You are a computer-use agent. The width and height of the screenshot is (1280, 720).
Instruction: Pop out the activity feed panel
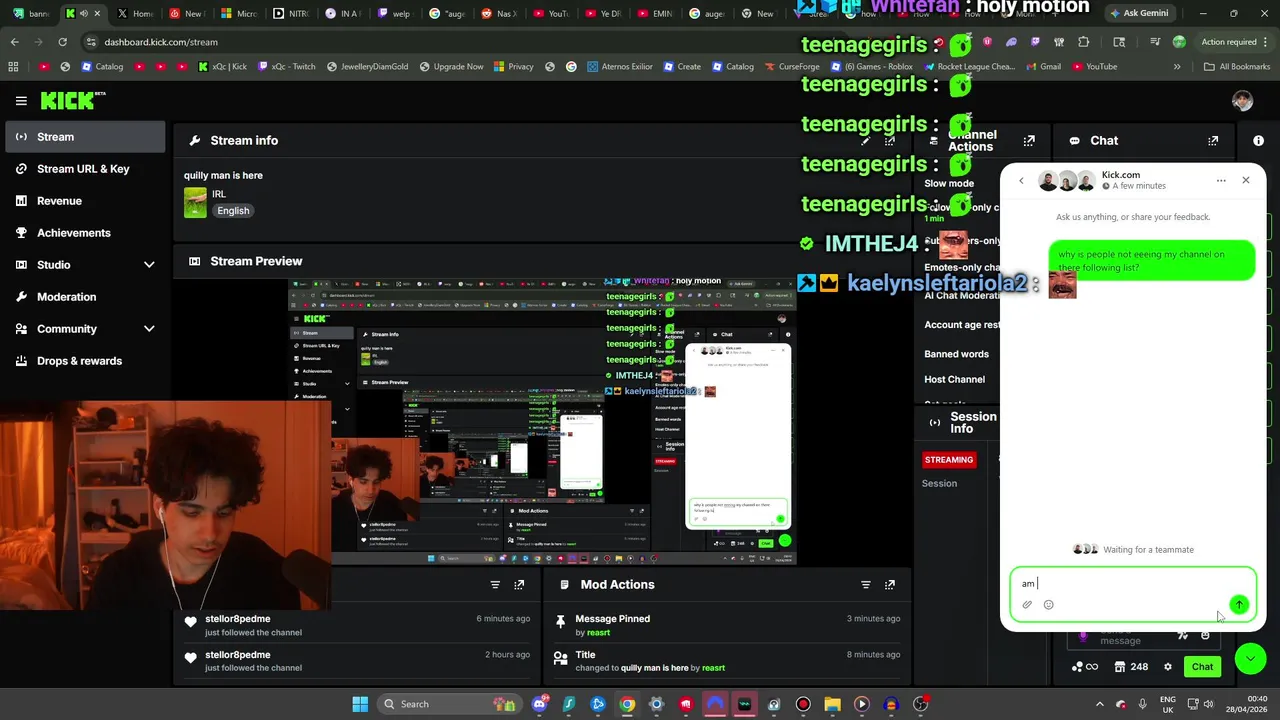click(519, 585)
